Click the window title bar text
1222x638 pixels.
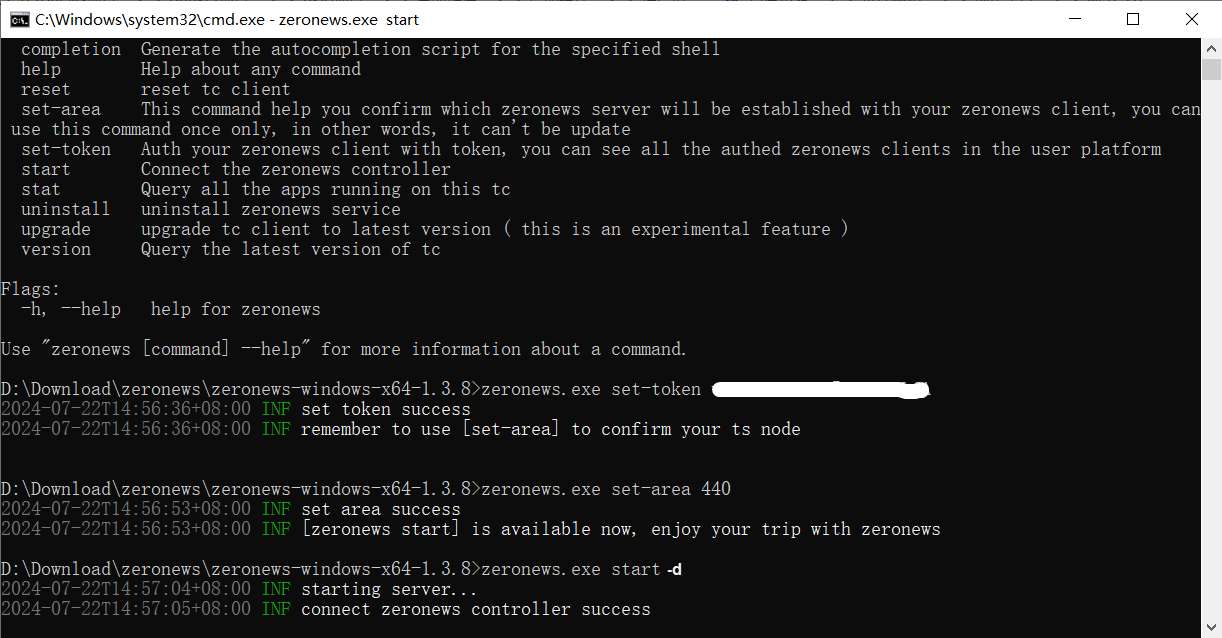click(x=227, y=19)
